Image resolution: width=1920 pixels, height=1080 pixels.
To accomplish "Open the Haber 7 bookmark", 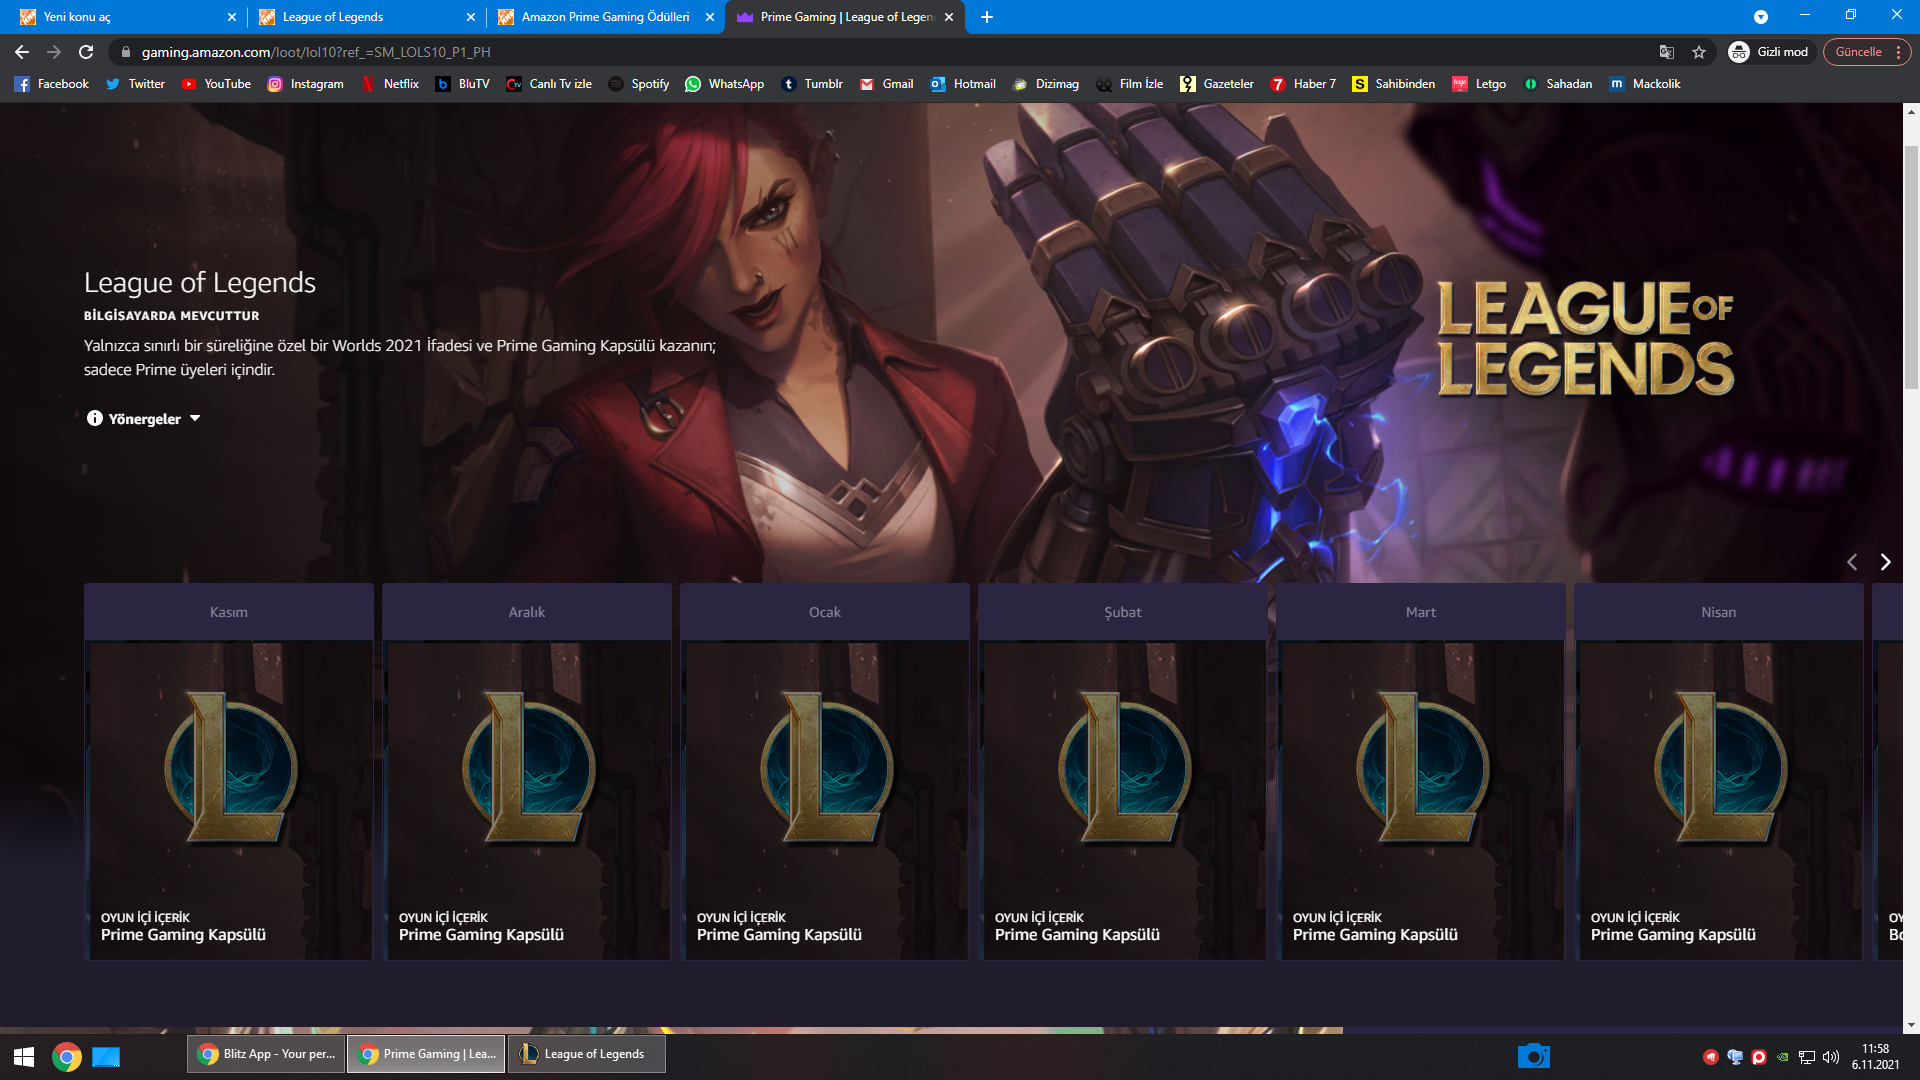I will coord(1303,84).
